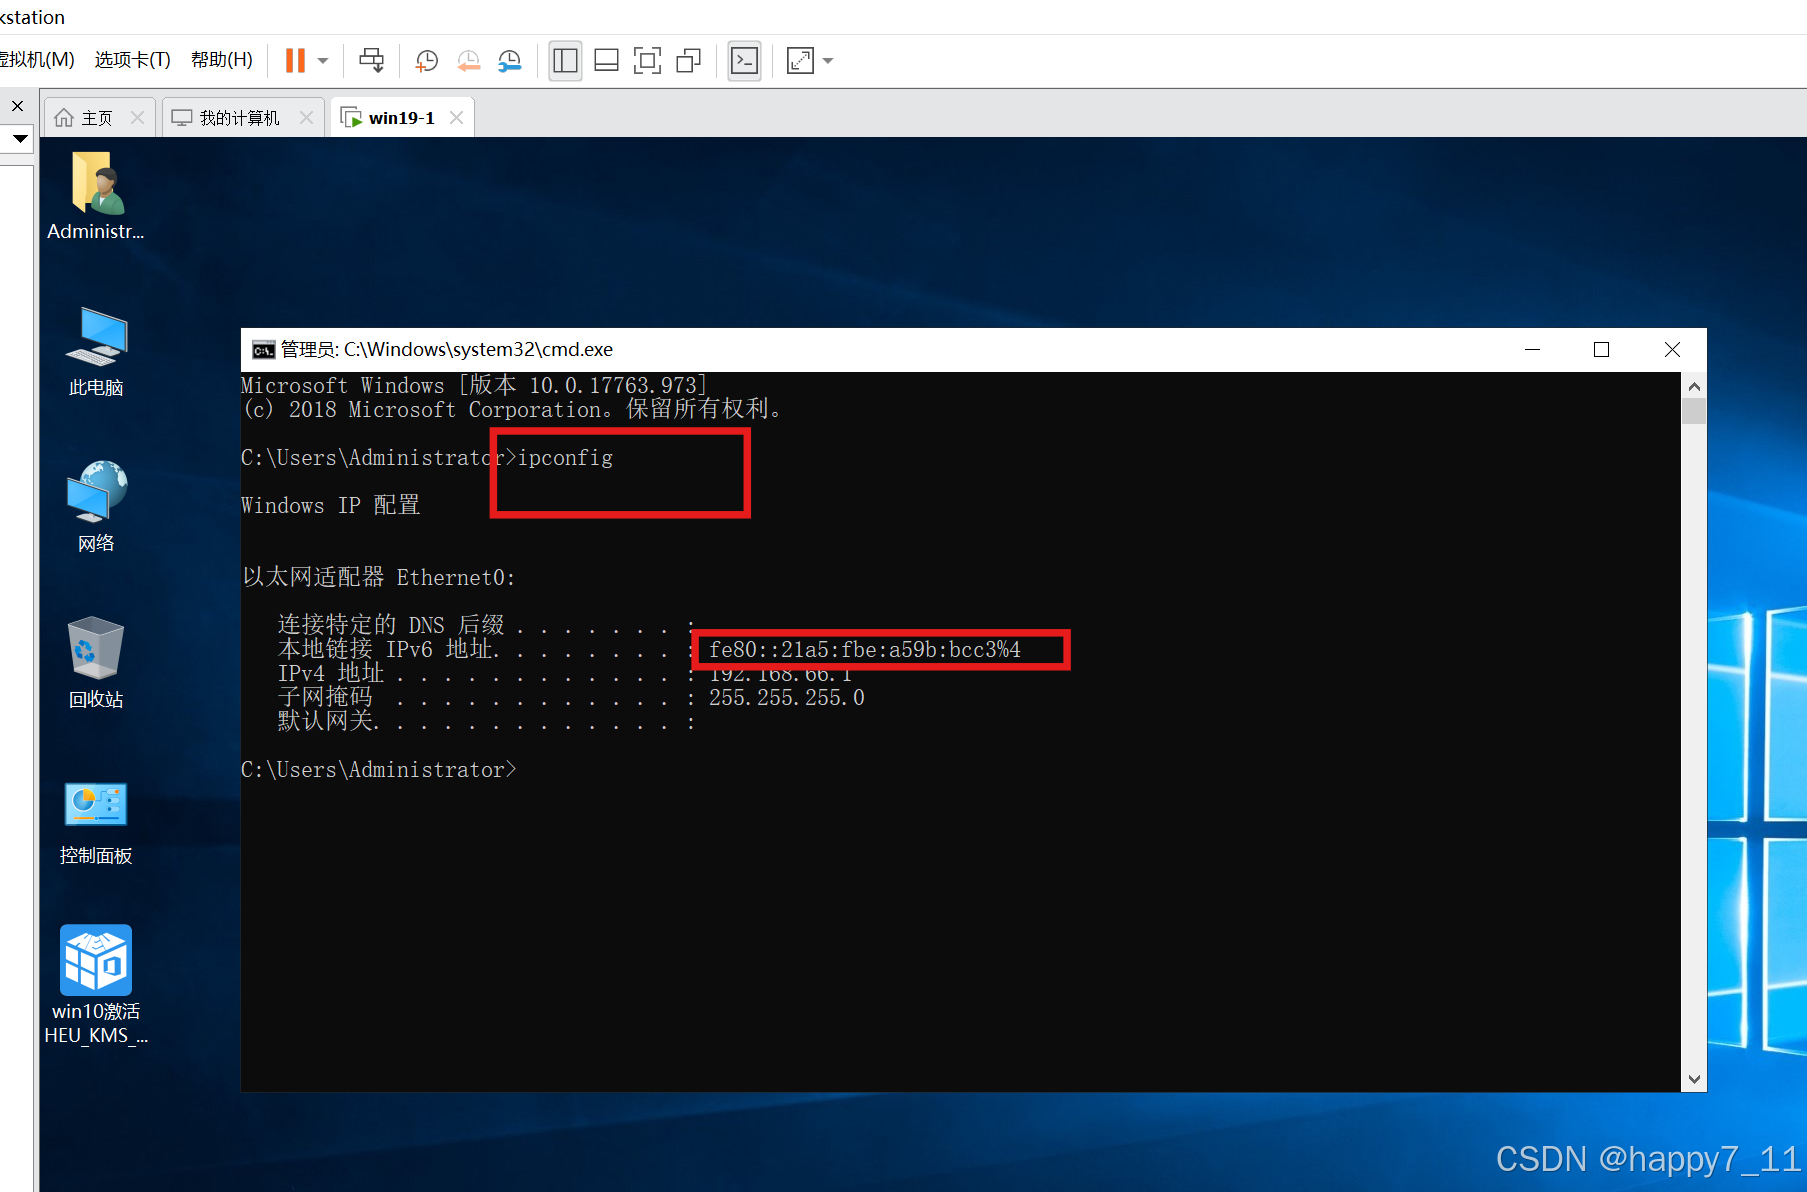
Task: Open the 虚拟机(M) menu
Action: click(x=37, y=60)
